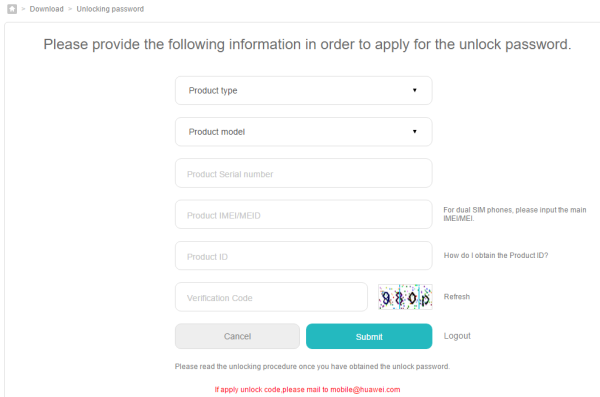Click the Product model dropdown arrow

[414, 132]
